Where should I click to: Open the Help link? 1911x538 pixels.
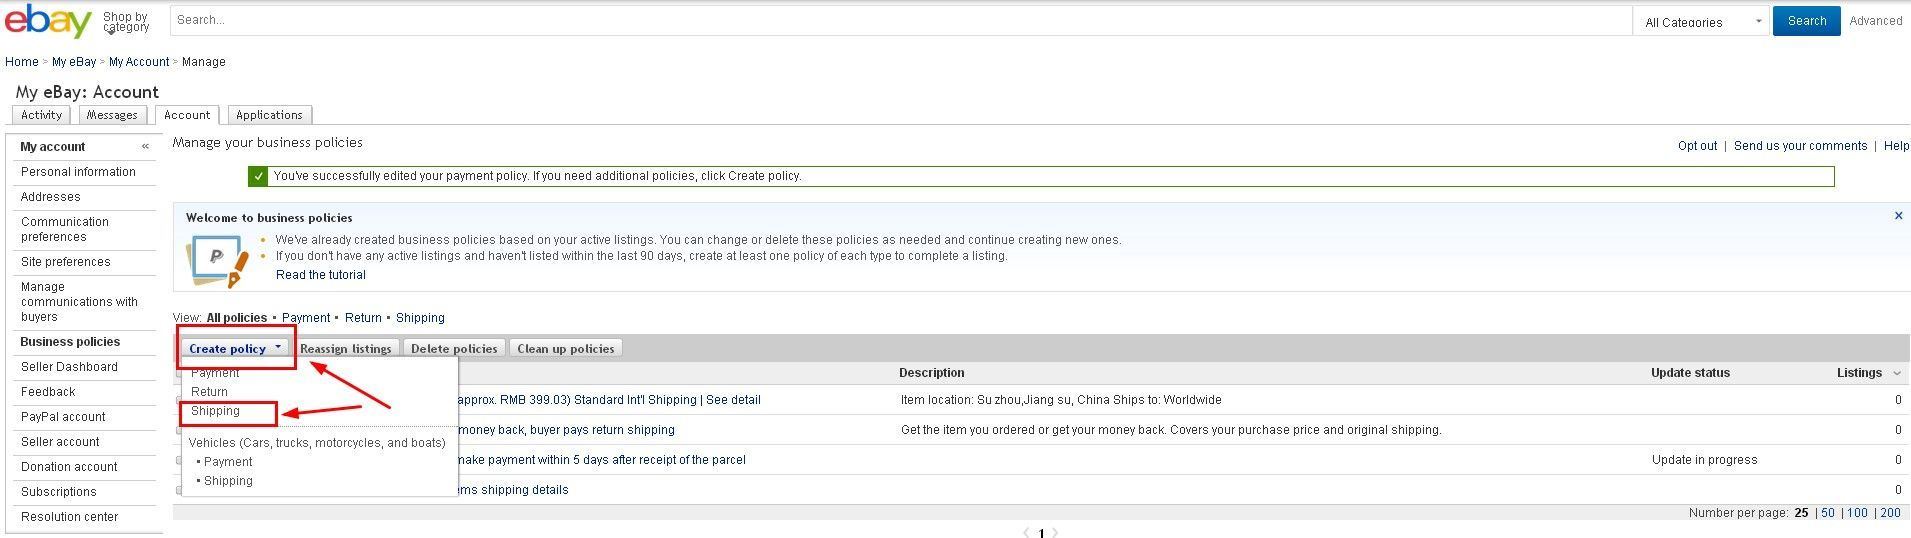[x=1896, y=146]
